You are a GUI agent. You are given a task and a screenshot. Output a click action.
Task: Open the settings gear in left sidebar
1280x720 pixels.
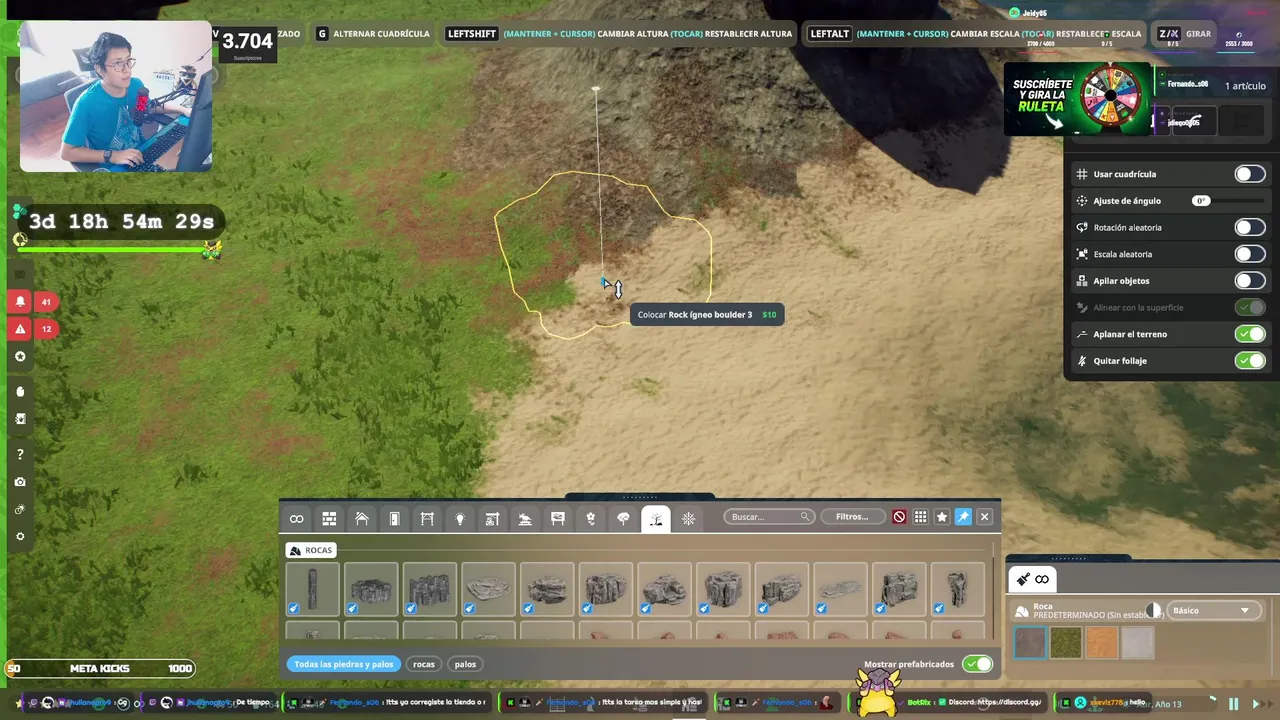click(x=20, y=536)
